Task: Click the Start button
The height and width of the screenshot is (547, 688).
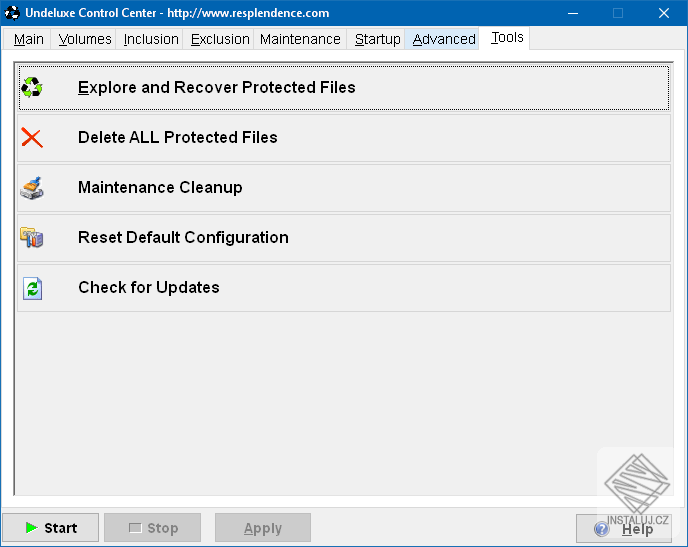Action: tap(51, 528)
